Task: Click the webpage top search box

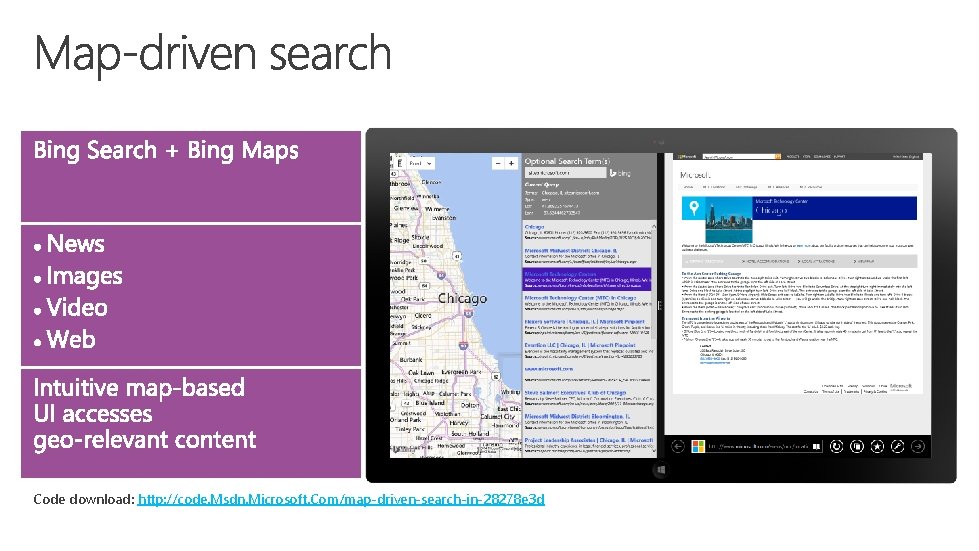Action: pyautogui.click(x=738, y=157)
